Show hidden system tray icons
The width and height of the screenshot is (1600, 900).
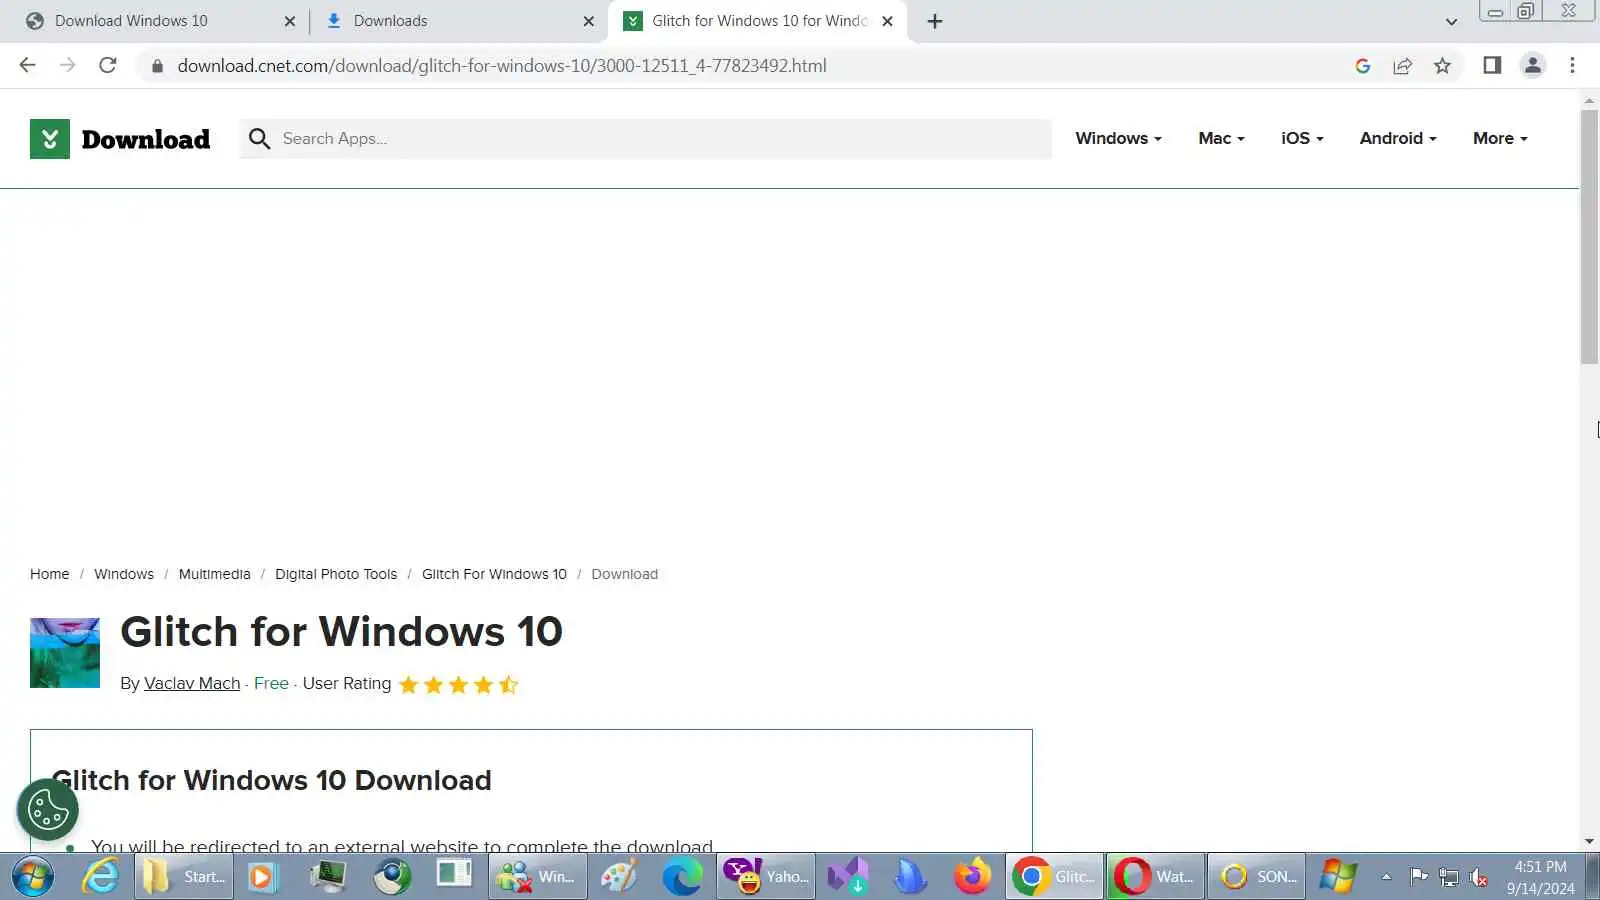click(1386, 877)
